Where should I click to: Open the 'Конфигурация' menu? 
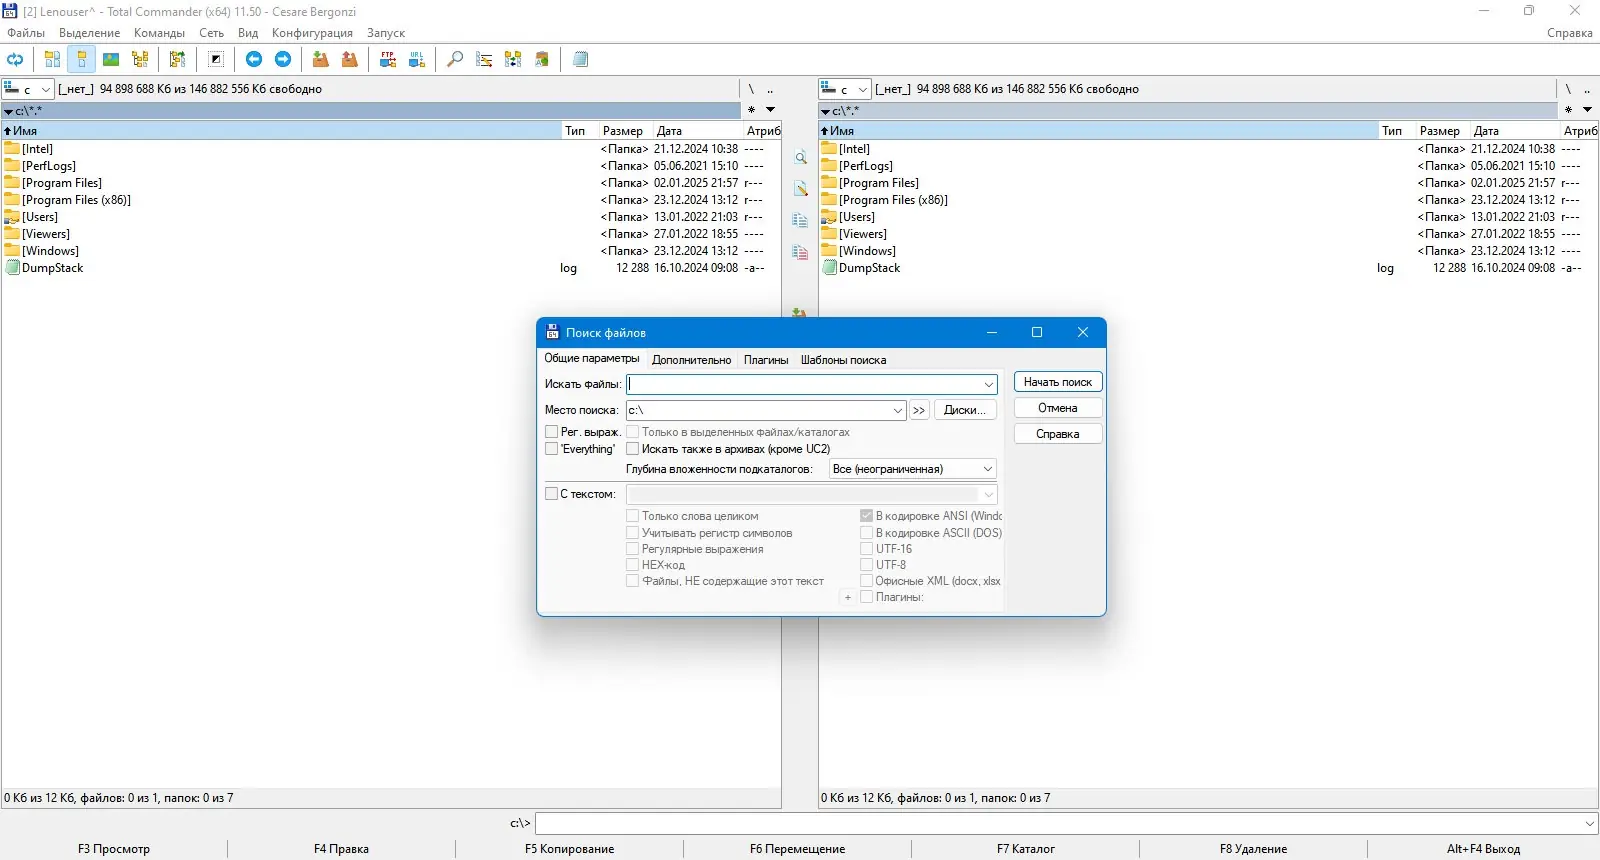point(312,33)
